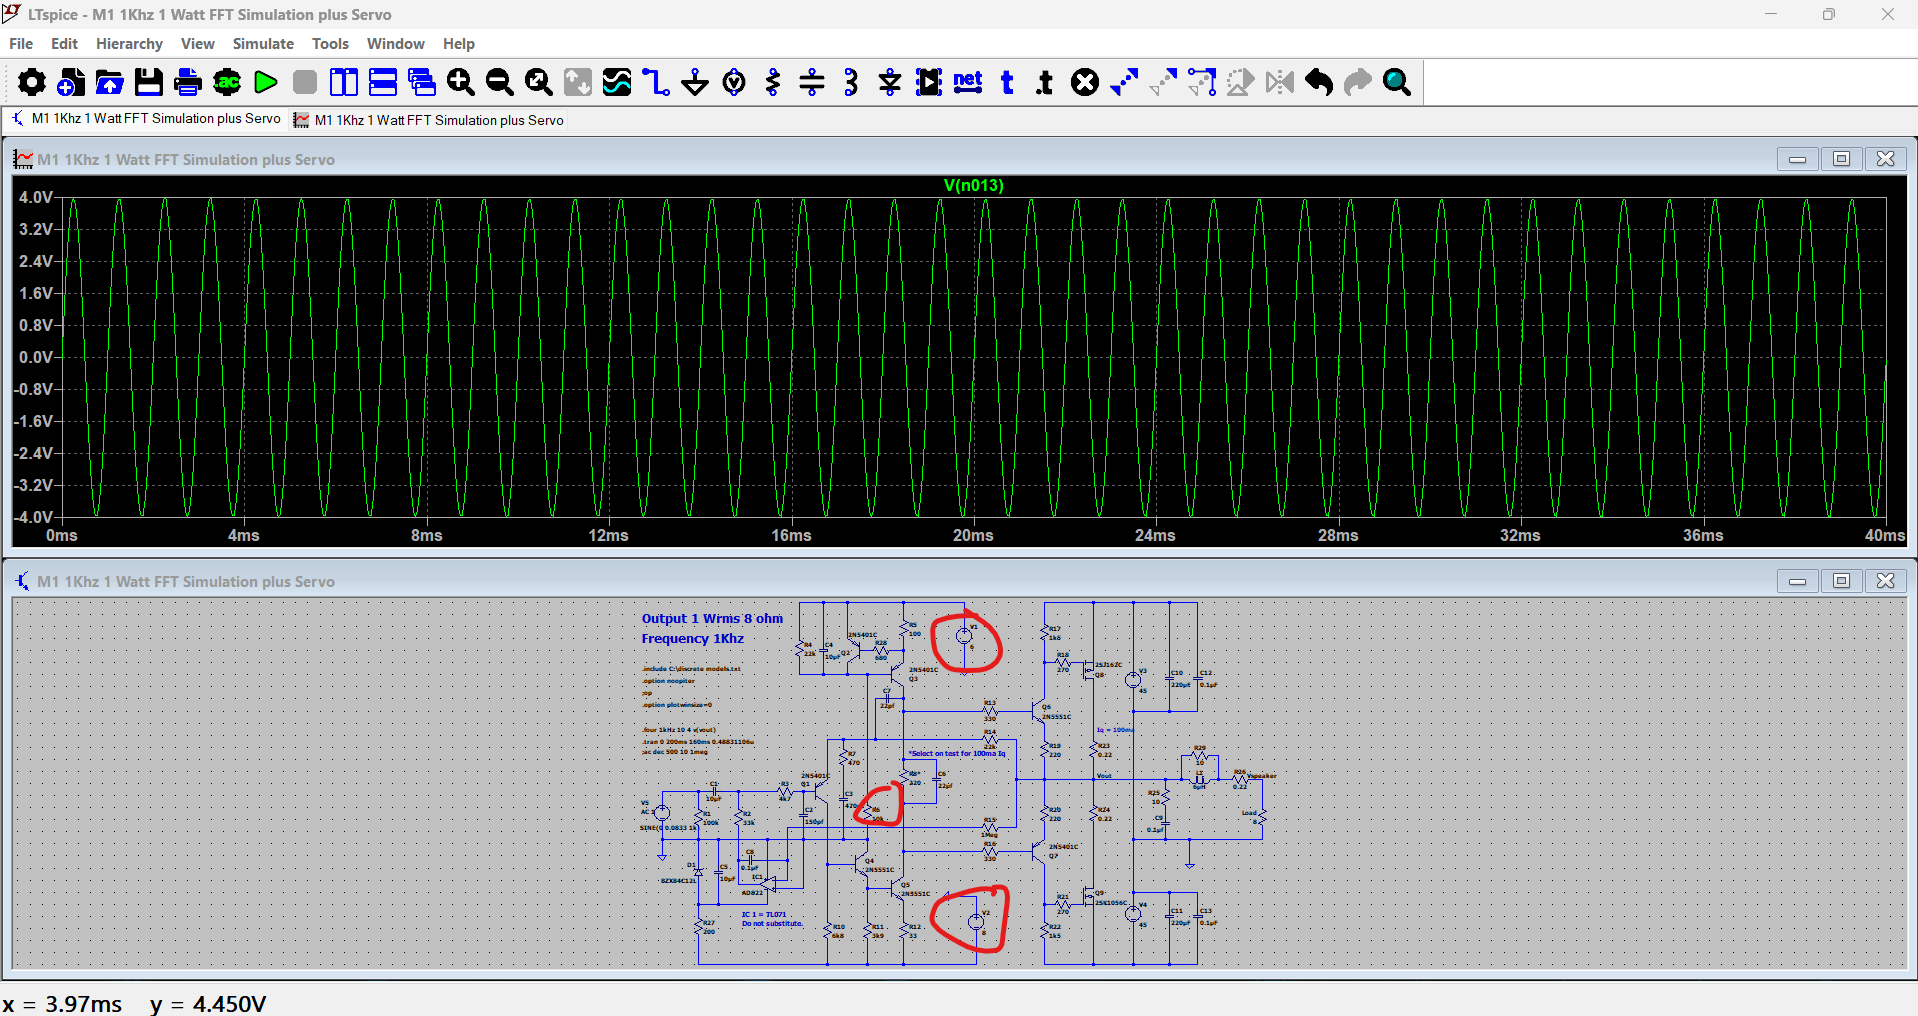Place a Net label

click(x=968, y=82)
